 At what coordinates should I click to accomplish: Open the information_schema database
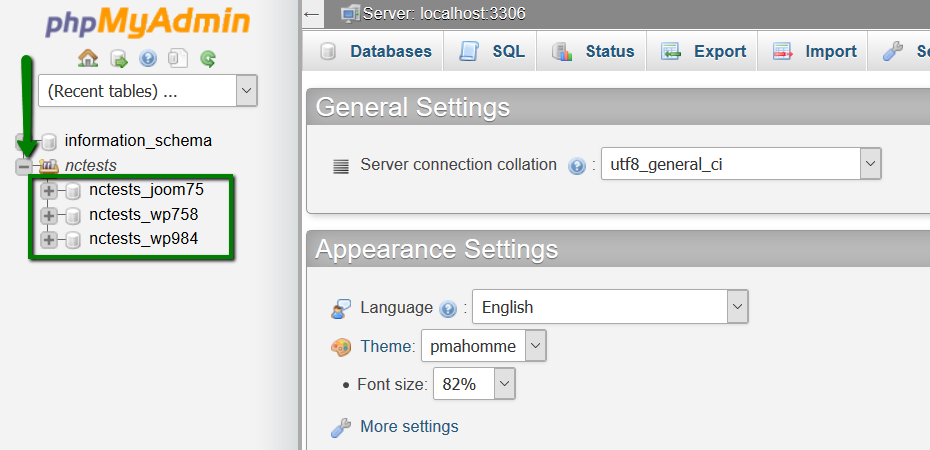pos(138,141)
